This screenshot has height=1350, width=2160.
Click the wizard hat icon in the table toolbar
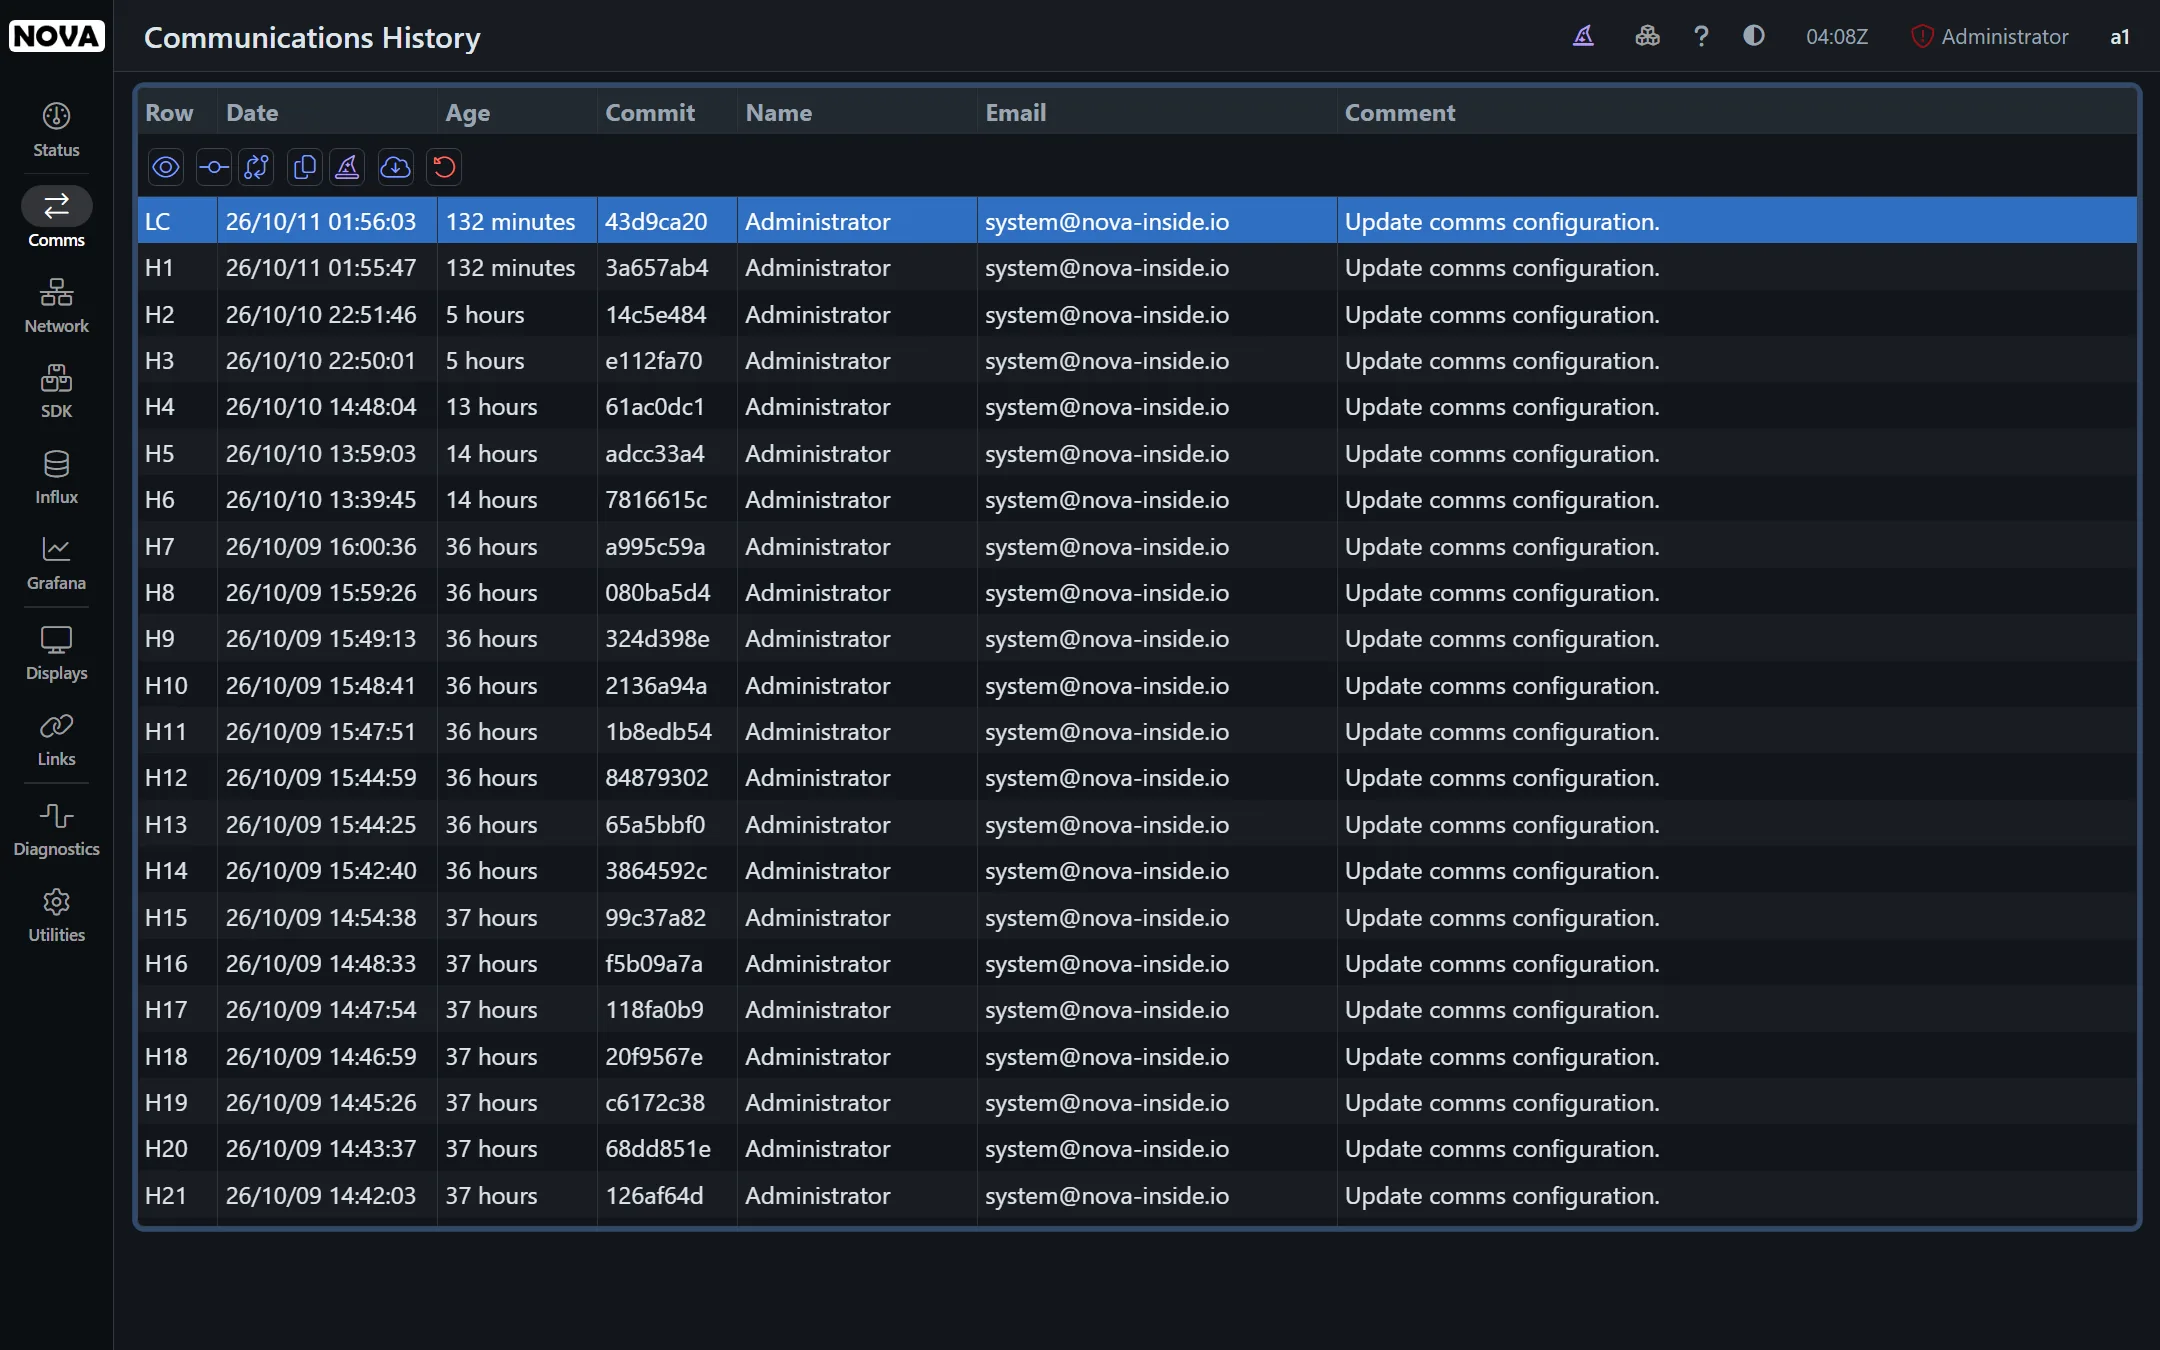(347, 167)
